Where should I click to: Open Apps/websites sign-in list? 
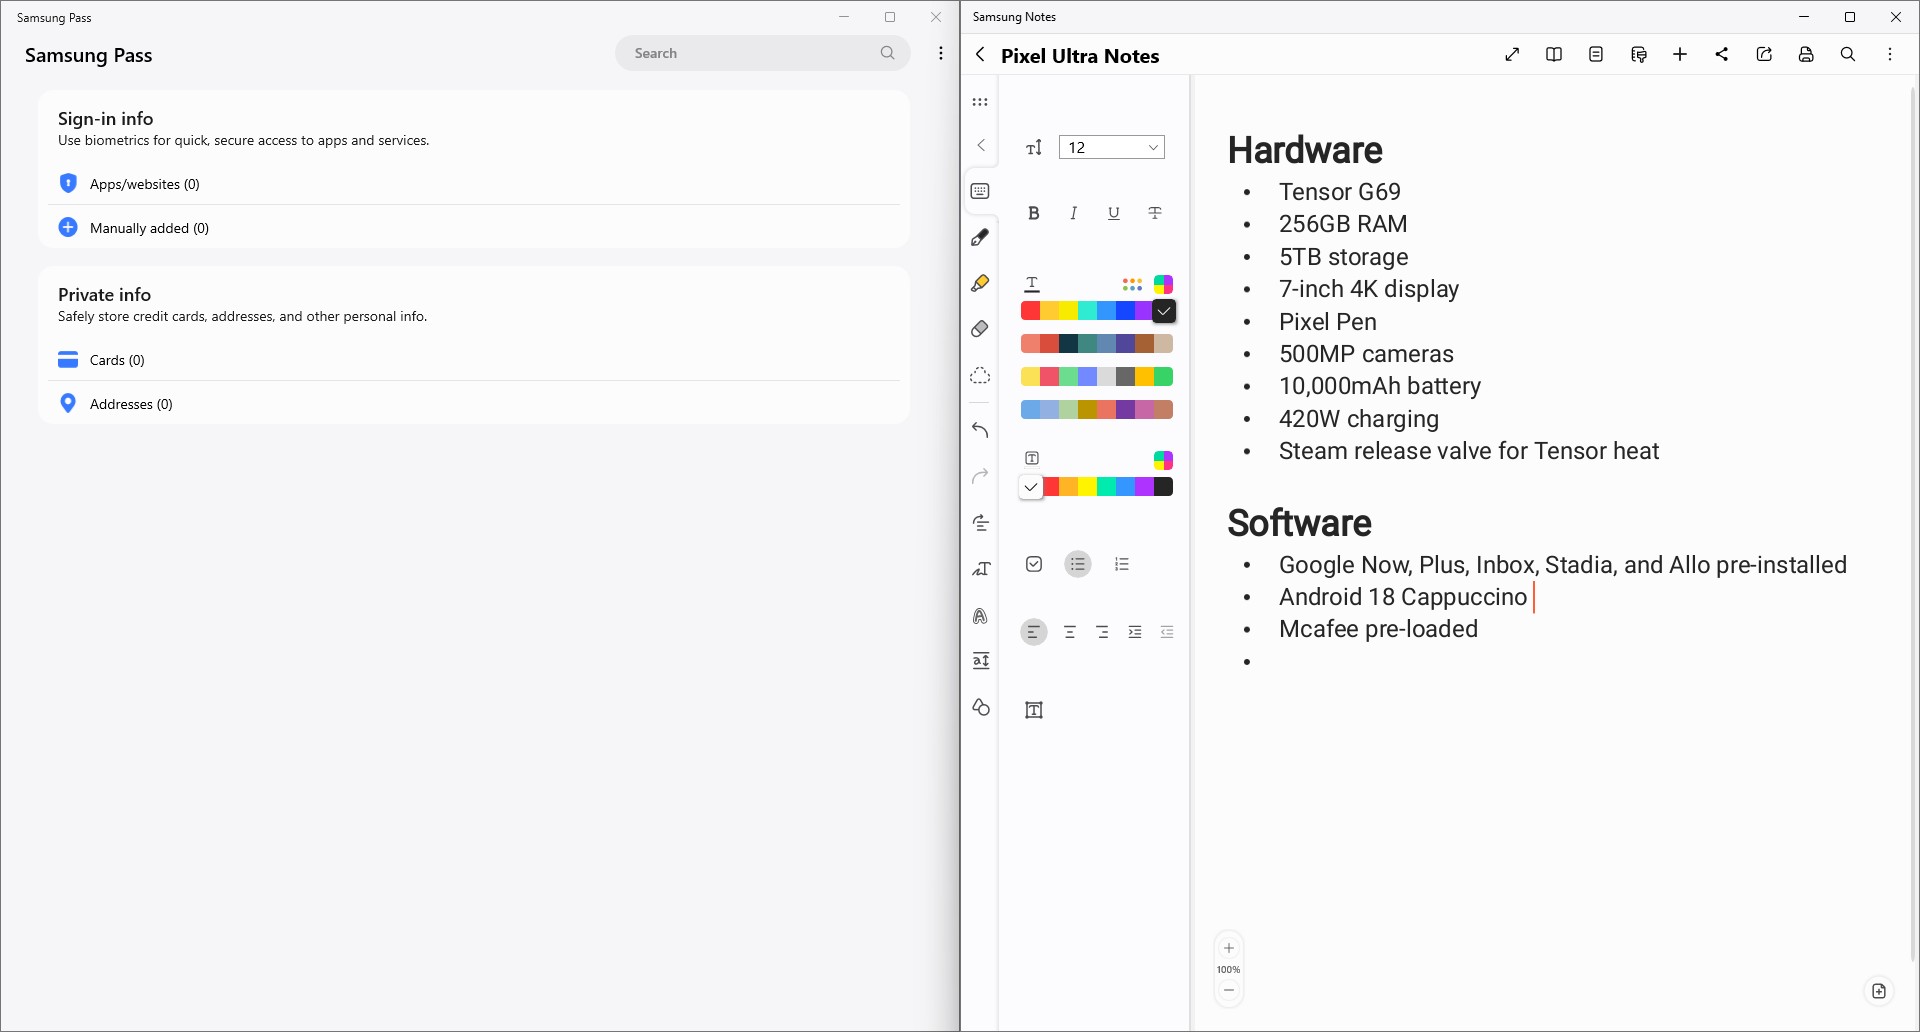click(x=145, y=184)
